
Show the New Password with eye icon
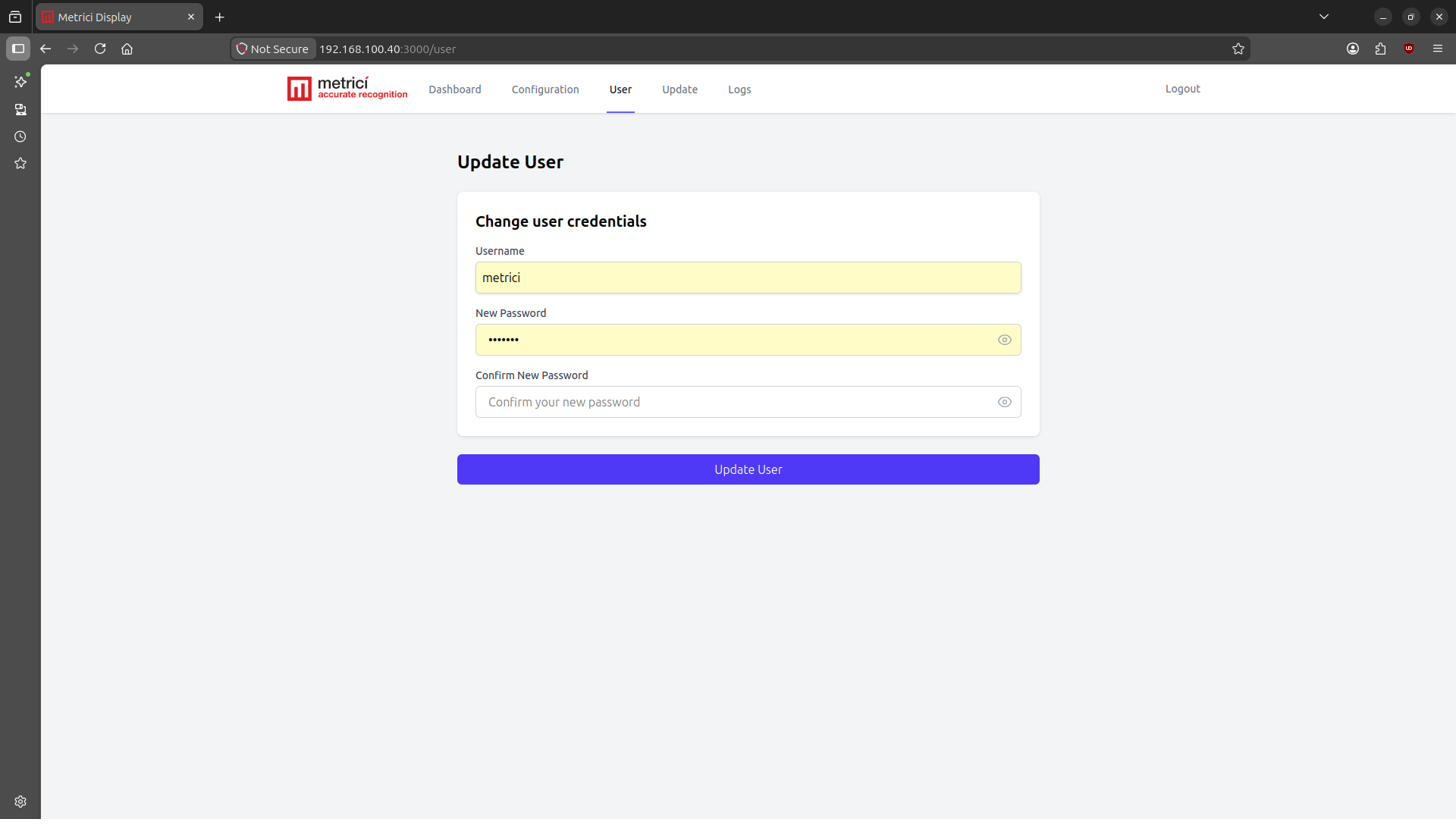pos(1004,340)
